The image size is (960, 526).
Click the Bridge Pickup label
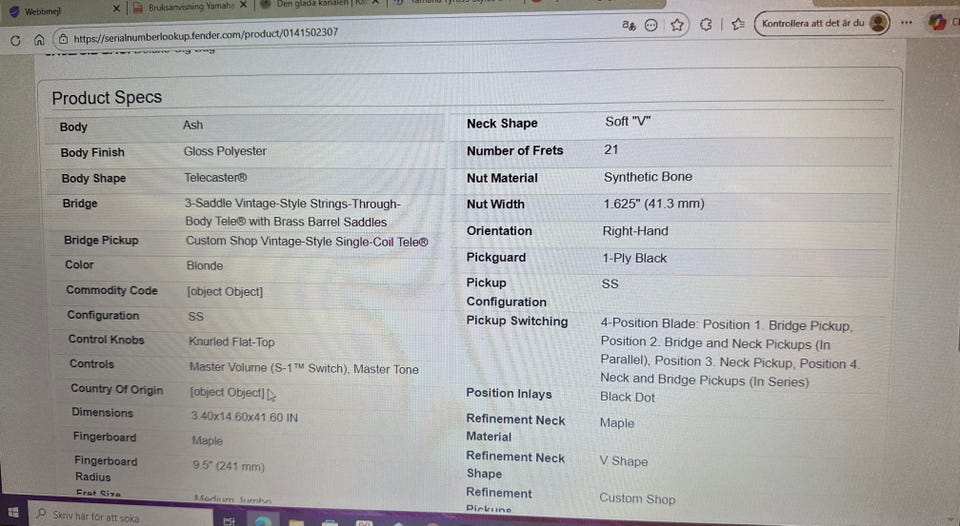(101, 240)
